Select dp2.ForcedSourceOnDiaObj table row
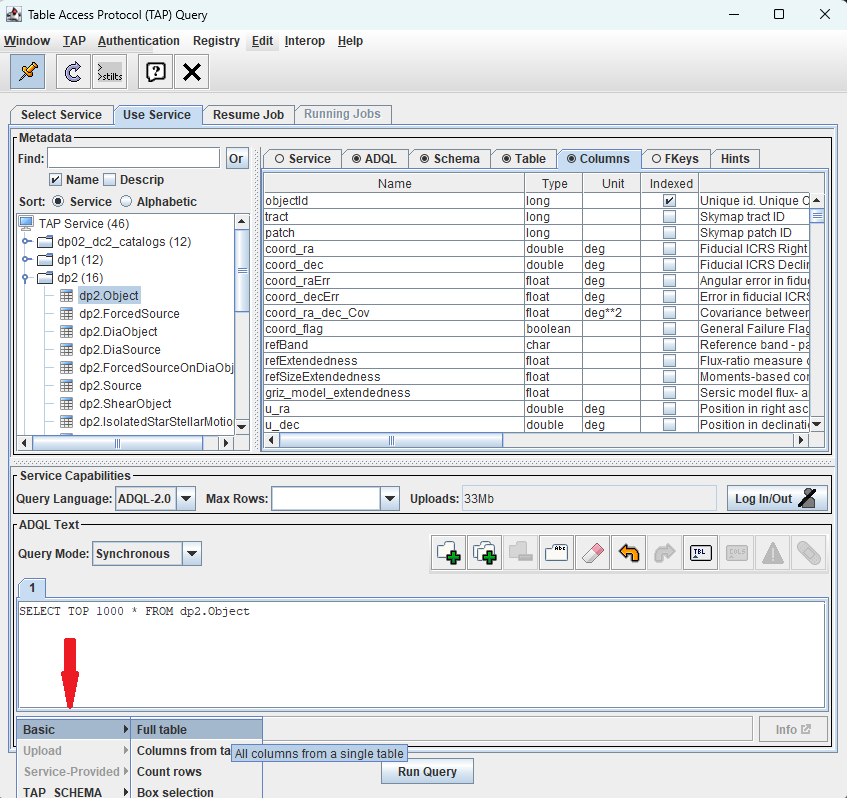Viewport: 847px width, 798px height. (156, 367)
